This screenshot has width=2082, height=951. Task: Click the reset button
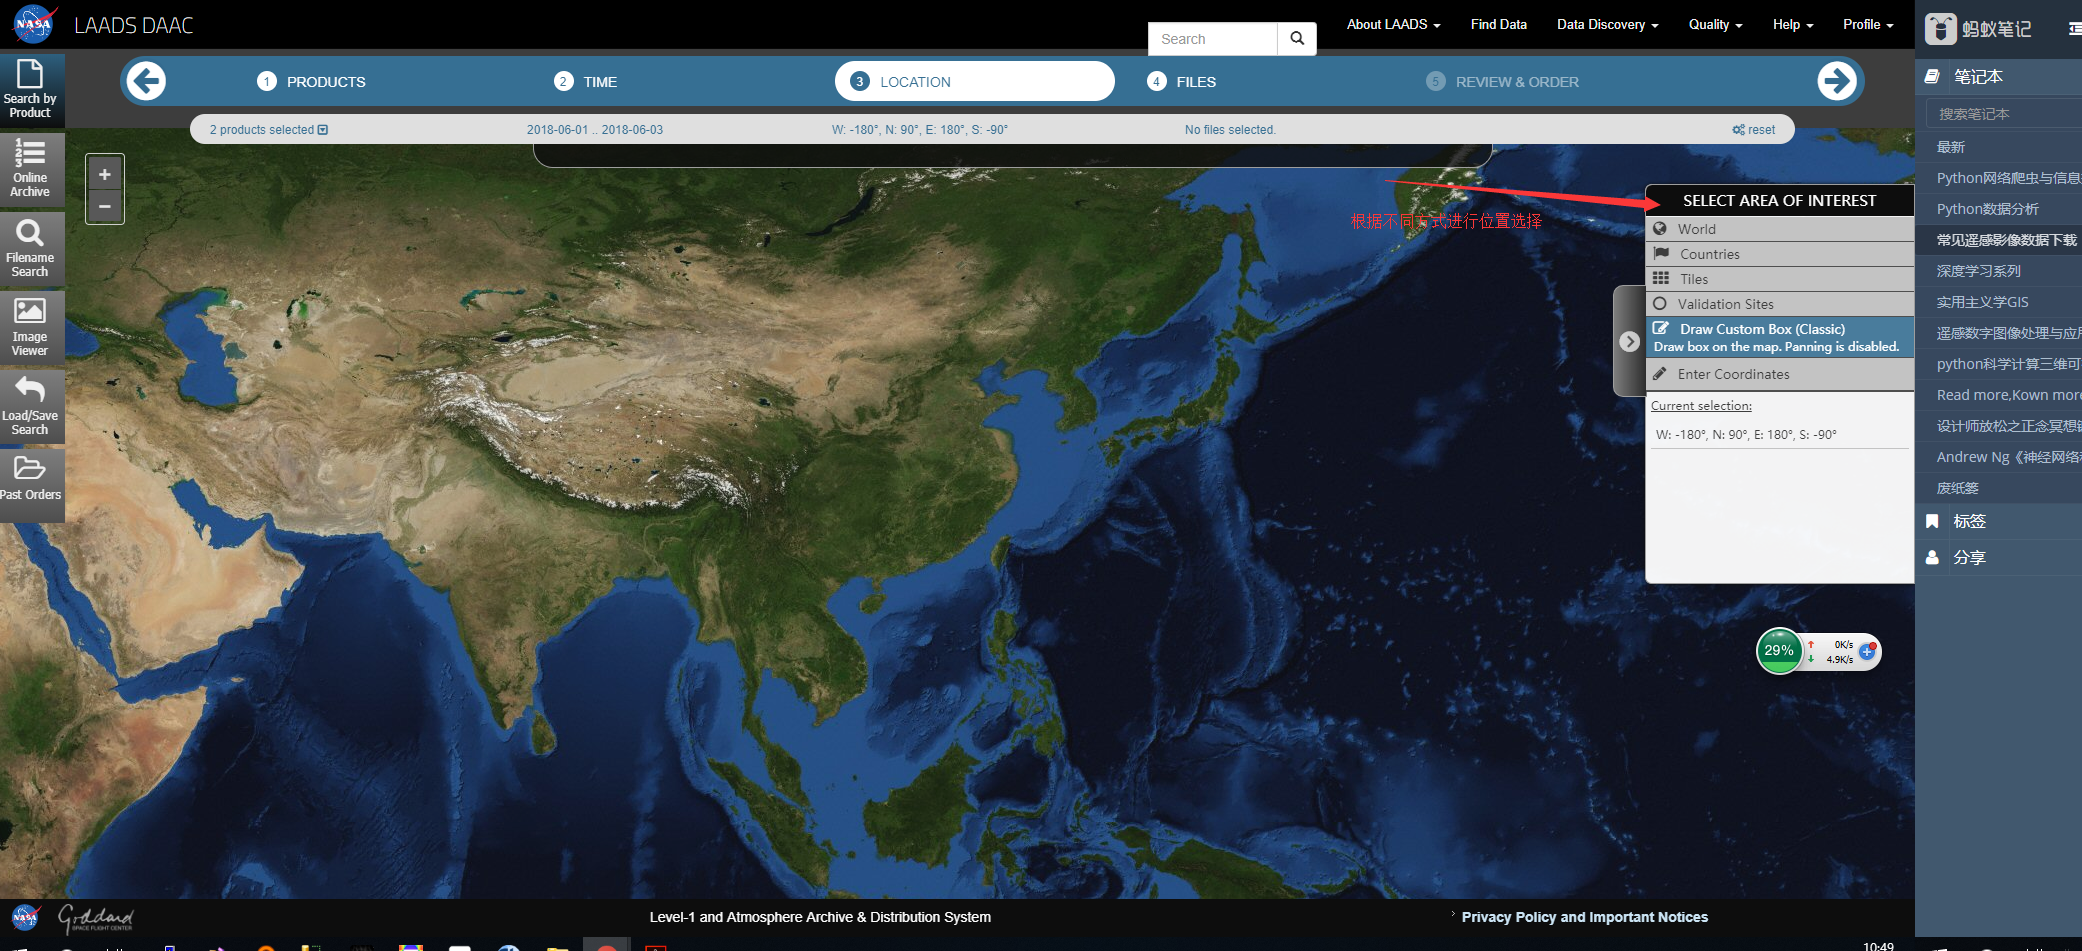pyautogui.click(x=1753, y=129)
